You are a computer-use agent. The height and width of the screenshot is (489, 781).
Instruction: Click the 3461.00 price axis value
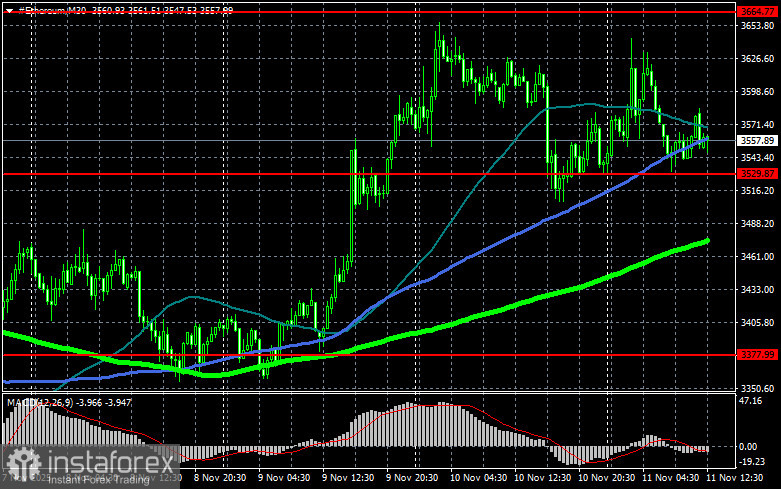tap(757, 256)
